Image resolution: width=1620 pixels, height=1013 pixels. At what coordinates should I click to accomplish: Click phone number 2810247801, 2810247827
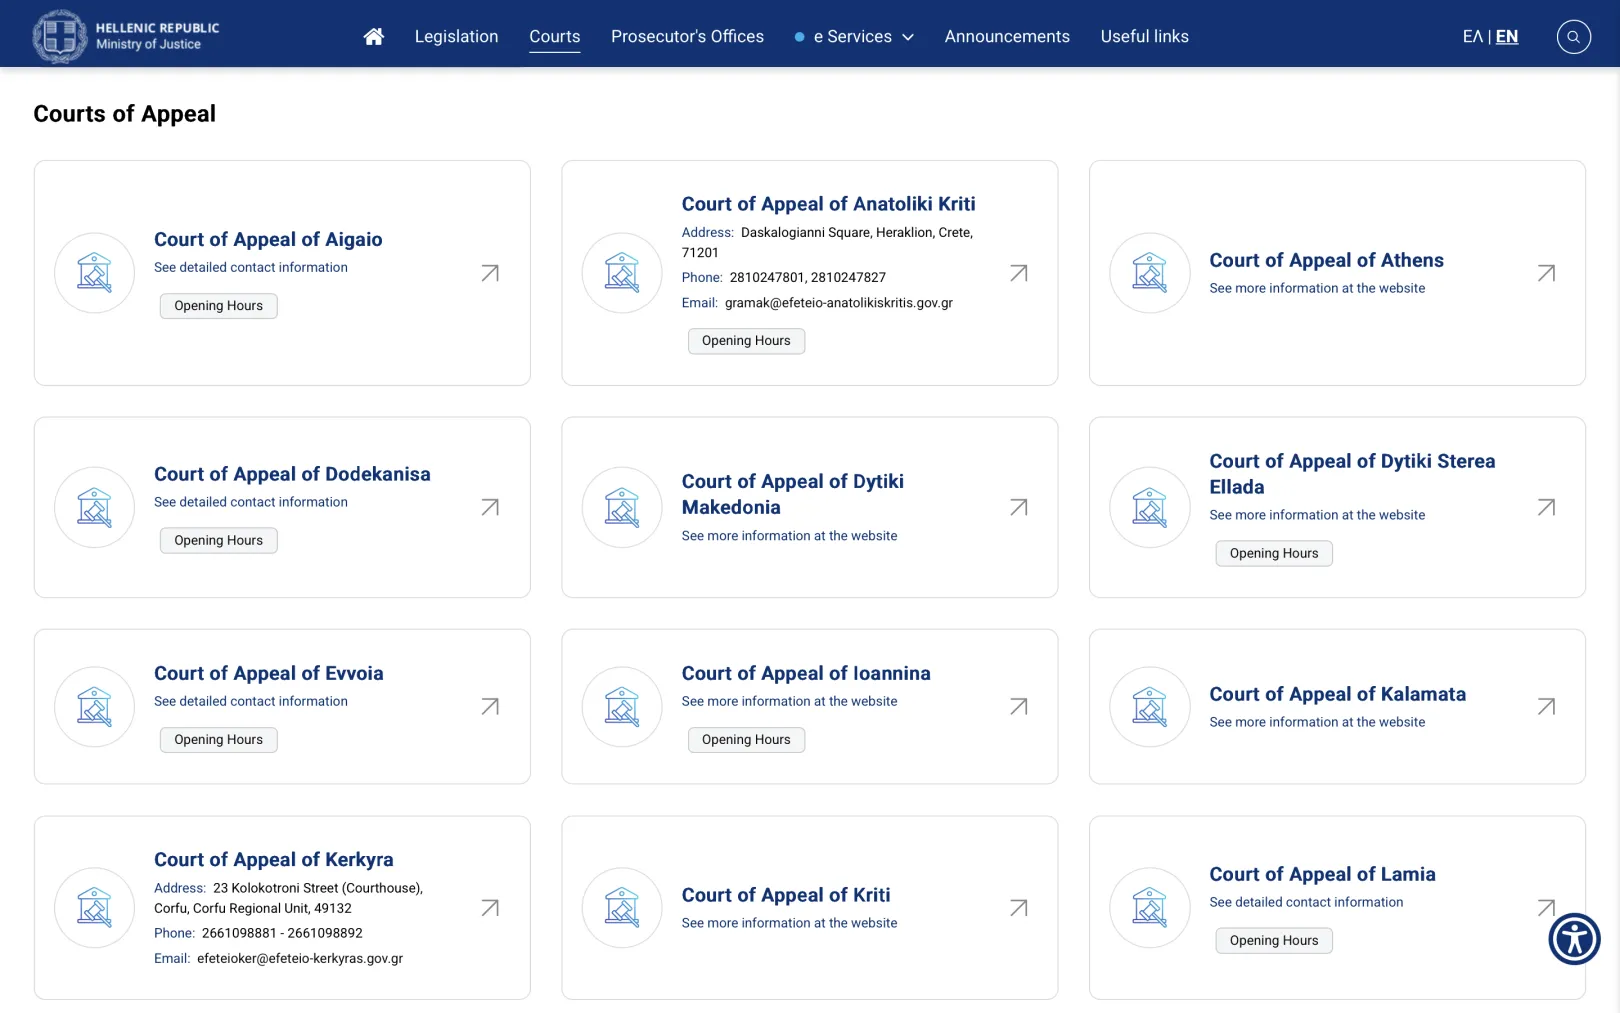tap(807, 277)
